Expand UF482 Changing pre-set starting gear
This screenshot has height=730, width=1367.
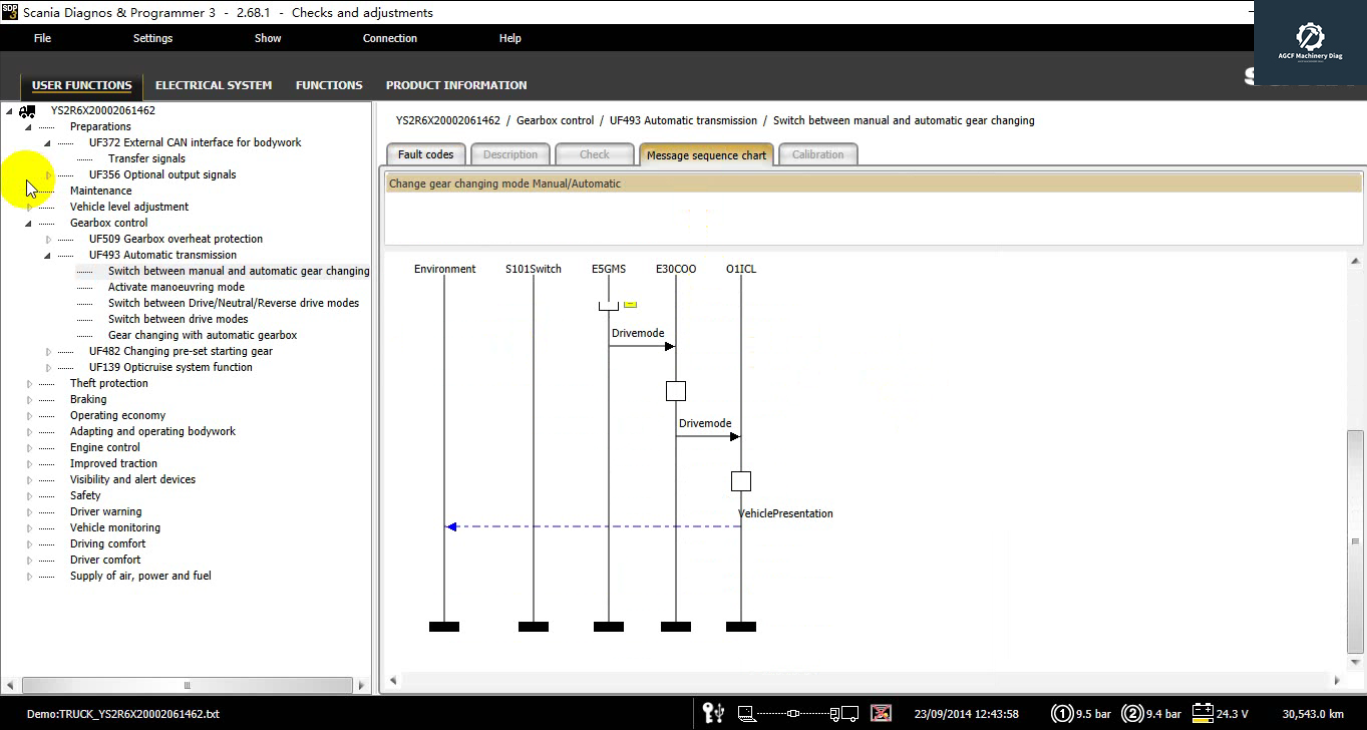click(x=48, y=352)
